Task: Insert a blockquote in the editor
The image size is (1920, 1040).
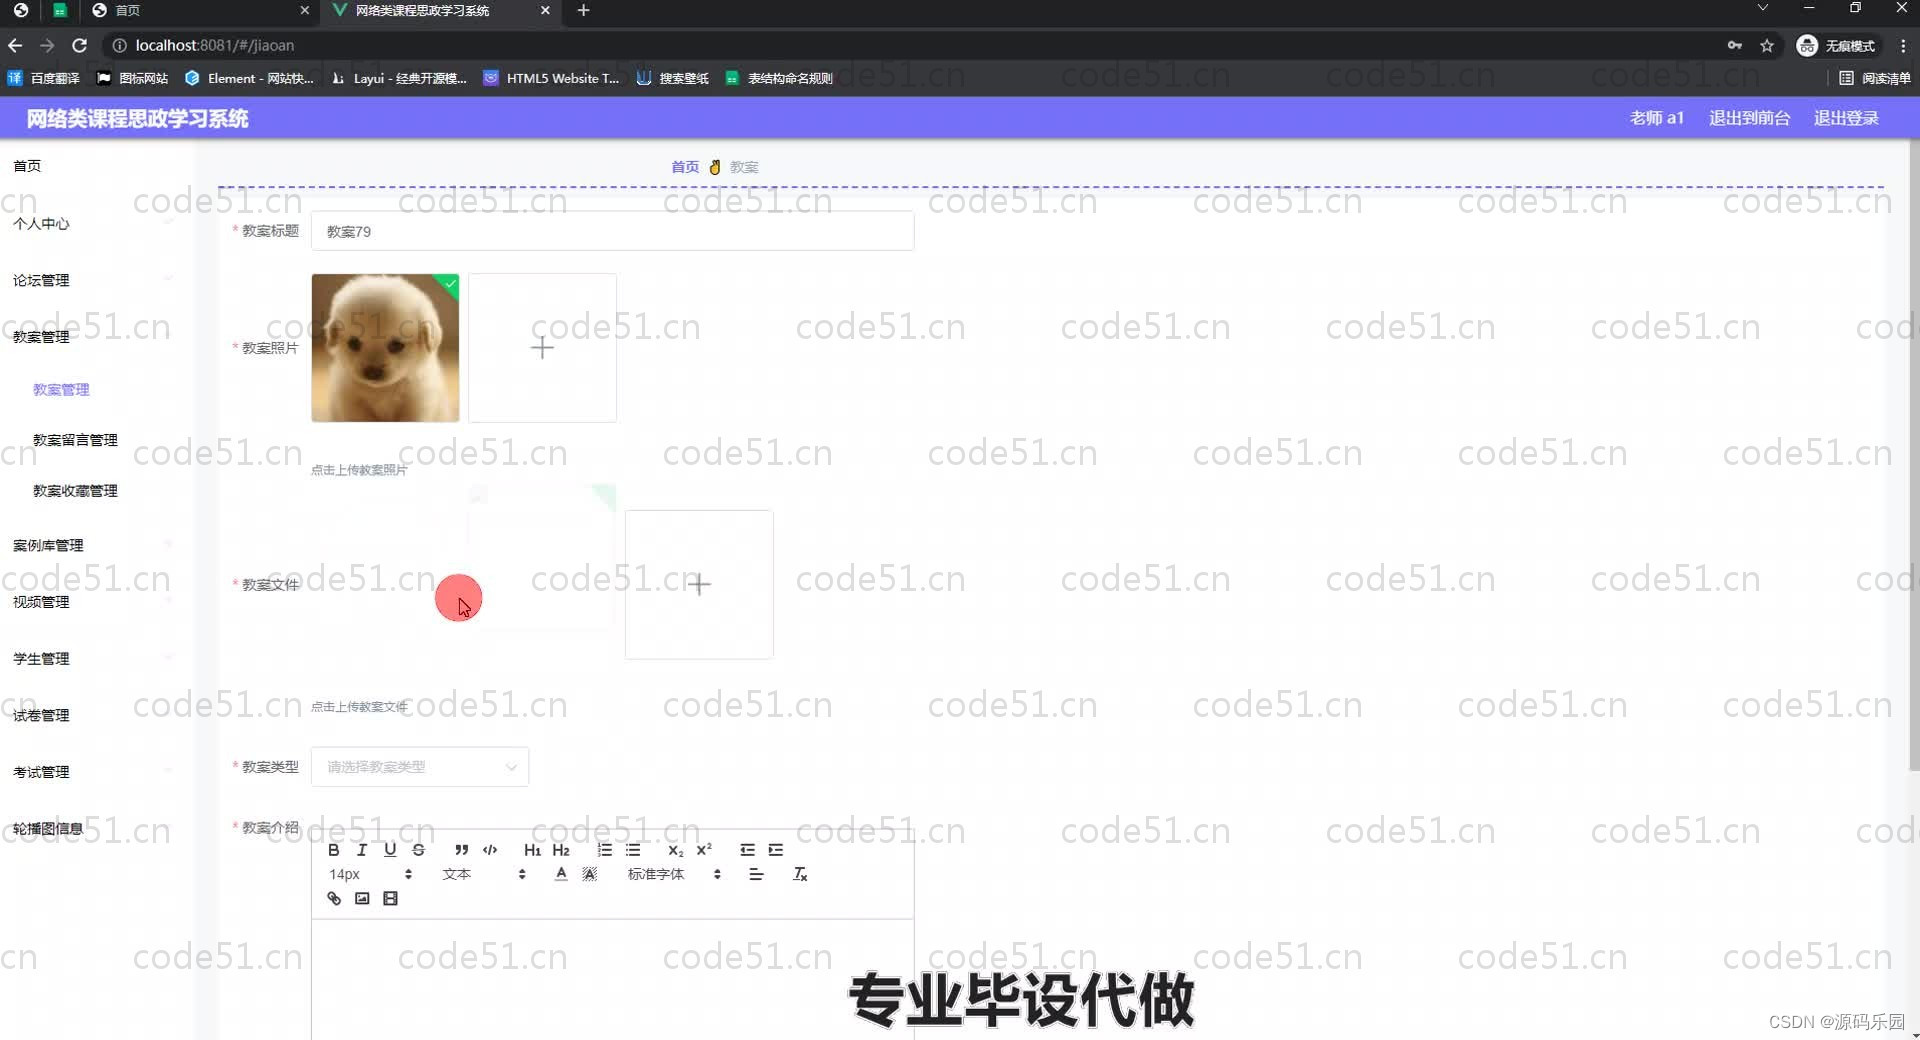Action: (461, 850)
